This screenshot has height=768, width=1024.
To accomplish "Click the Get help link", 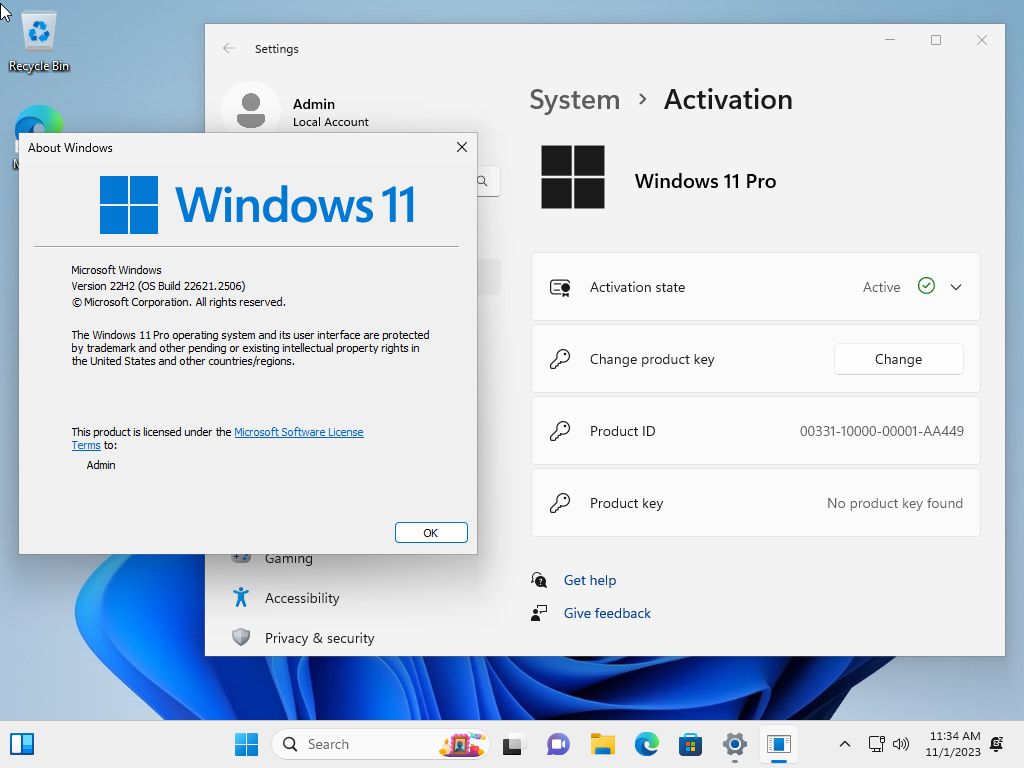I will [x=590, y=580].
